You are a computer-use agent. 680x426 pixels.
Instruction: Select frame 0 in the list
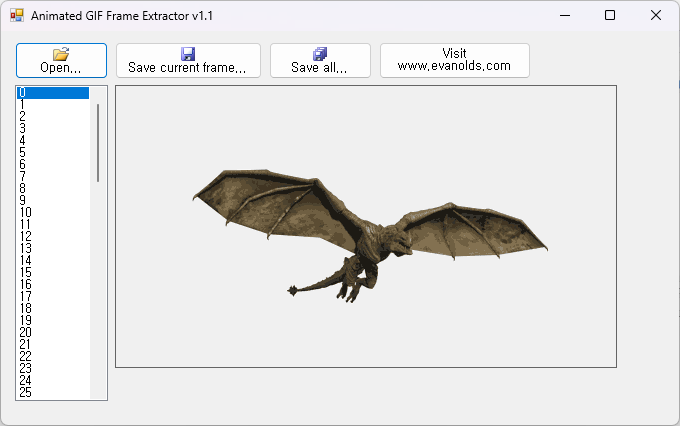53,93
